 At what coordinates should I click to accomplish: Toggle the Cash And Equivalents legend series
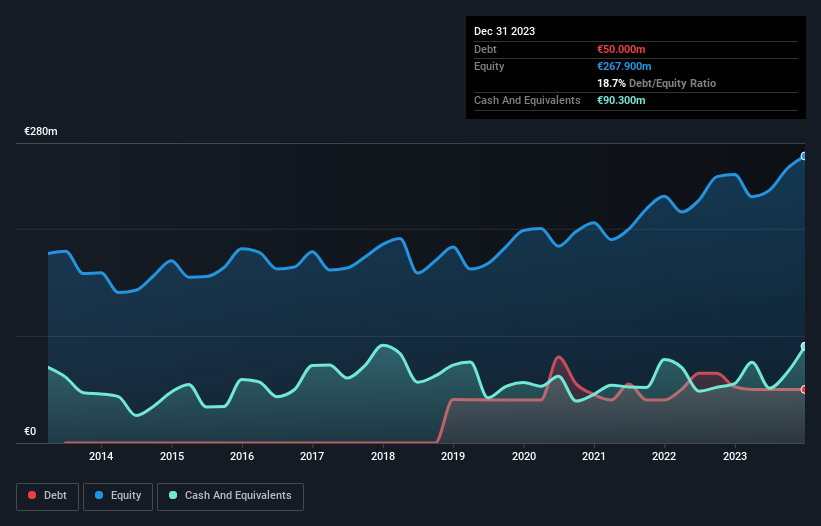[x=230, y=496]
